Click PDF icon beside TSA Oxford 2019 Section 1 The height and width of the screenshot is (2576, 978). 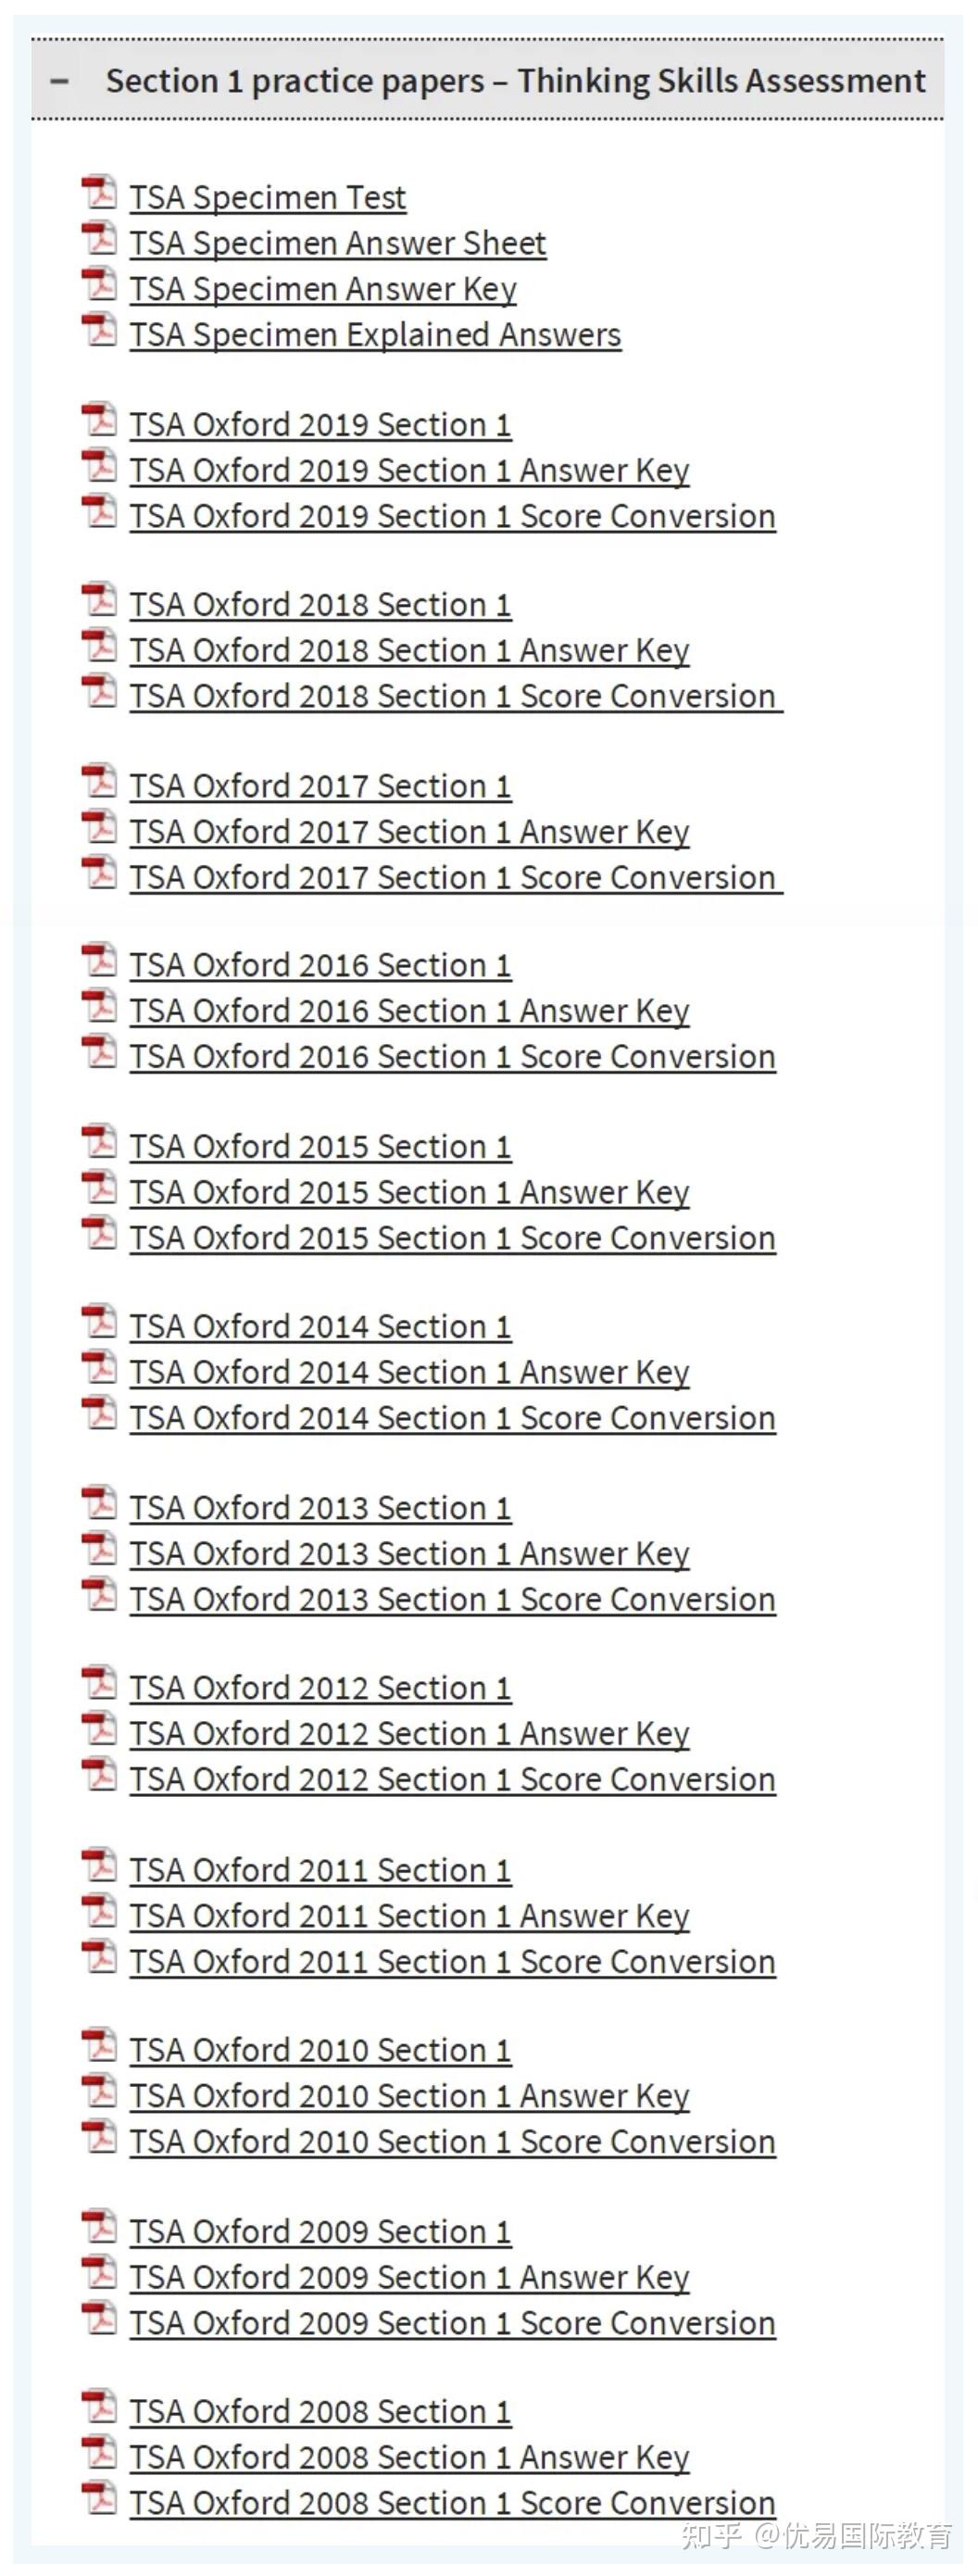click(x=99, y=420)
